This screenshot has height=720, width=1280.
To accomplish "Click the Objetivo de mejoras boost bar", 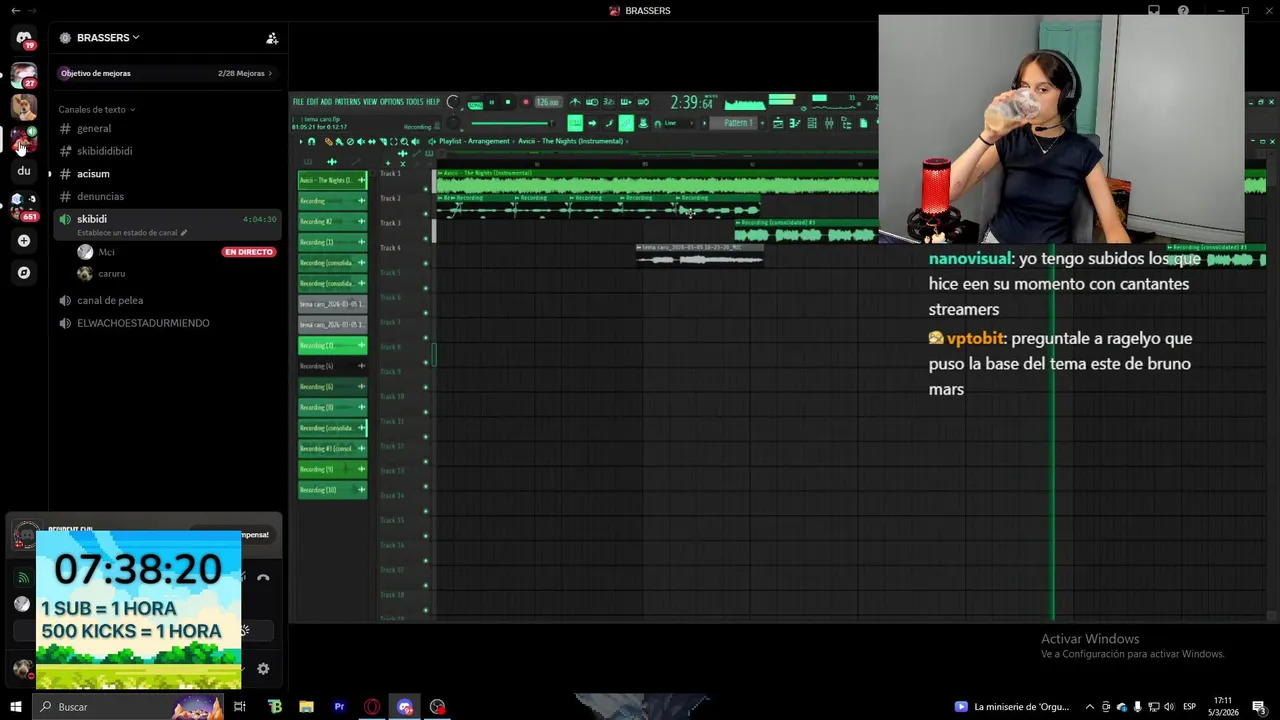I will (x=166, y=73).
